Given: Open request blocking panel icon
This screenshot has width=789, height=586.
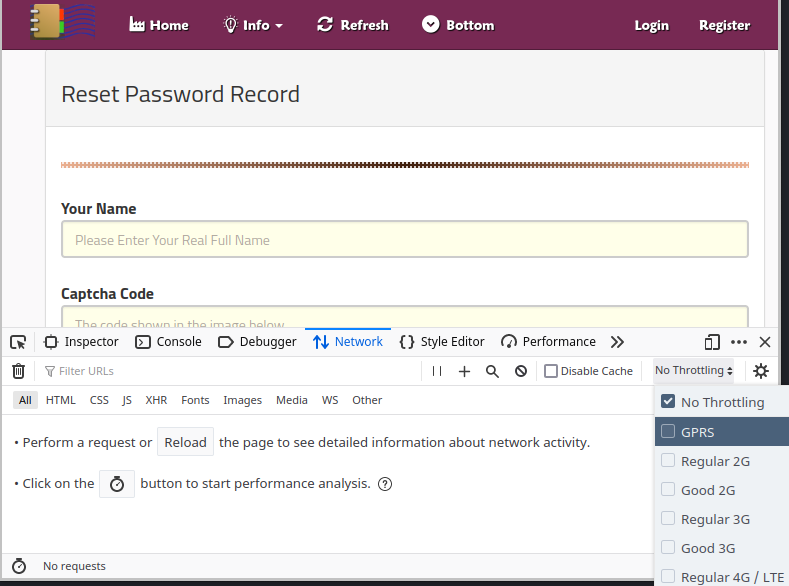Looking at the screenshot, I should 520,371.
